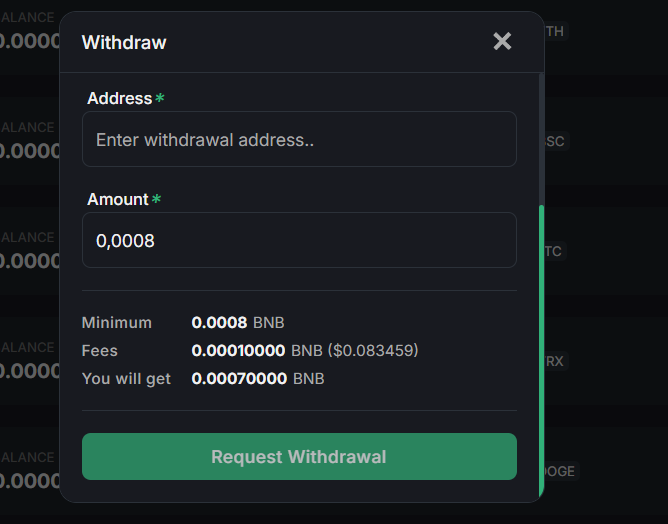Select the BTC network tag behind the dialog

tap(553, 251)
